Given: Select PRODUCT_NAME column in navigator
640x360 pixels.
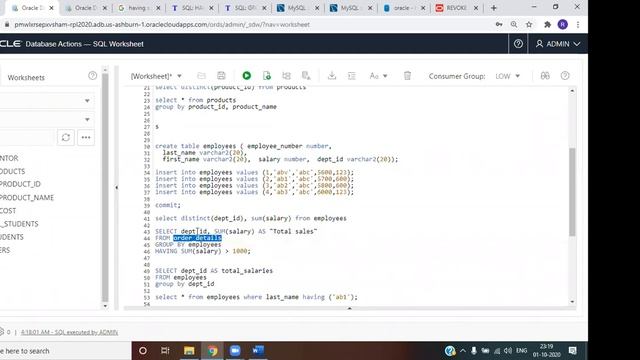Looking at the screenshot, I should 27,198.
